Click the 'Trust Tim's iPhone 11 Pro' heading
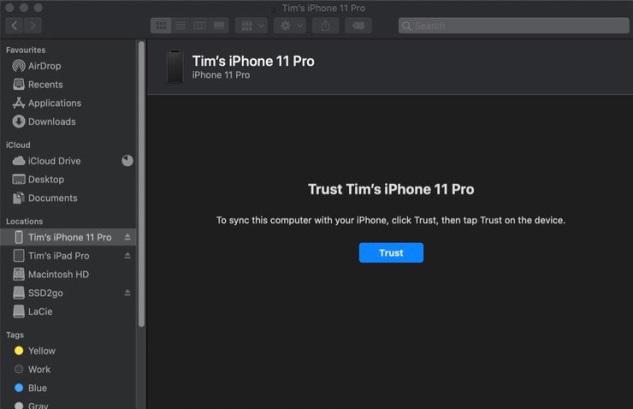Image resolution: width=633 pixels, height=409 pixels. (391, 189)
